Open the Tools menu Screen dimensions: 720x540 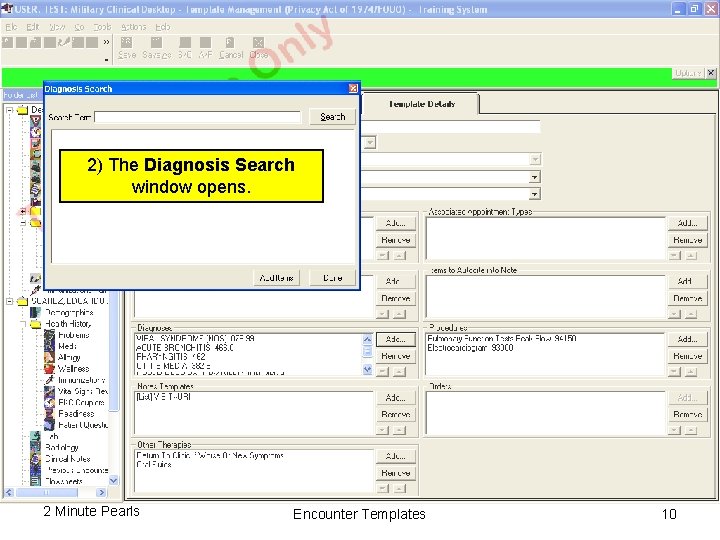[102, 27]
